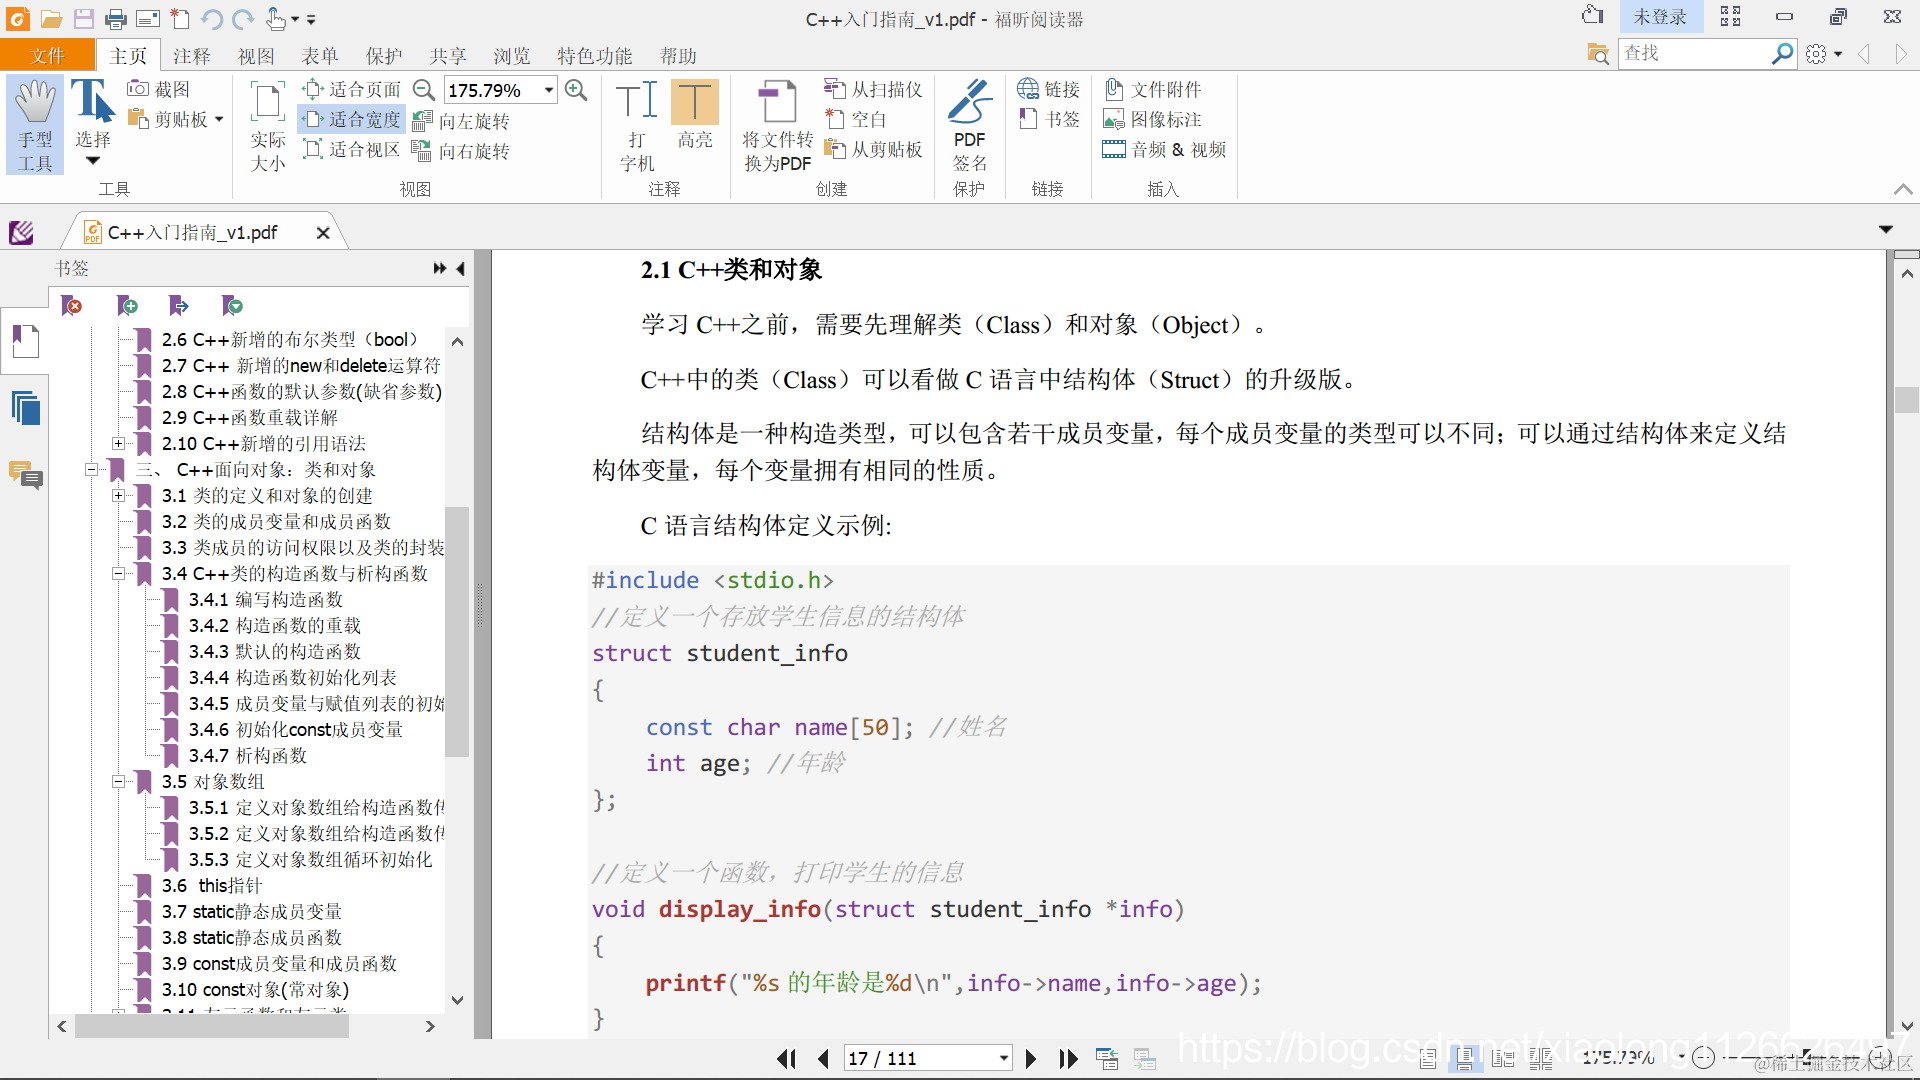Open the Comment ribbon tab
The height and width of the screenshot is (1080, 1920).
[x=191, y=56]
